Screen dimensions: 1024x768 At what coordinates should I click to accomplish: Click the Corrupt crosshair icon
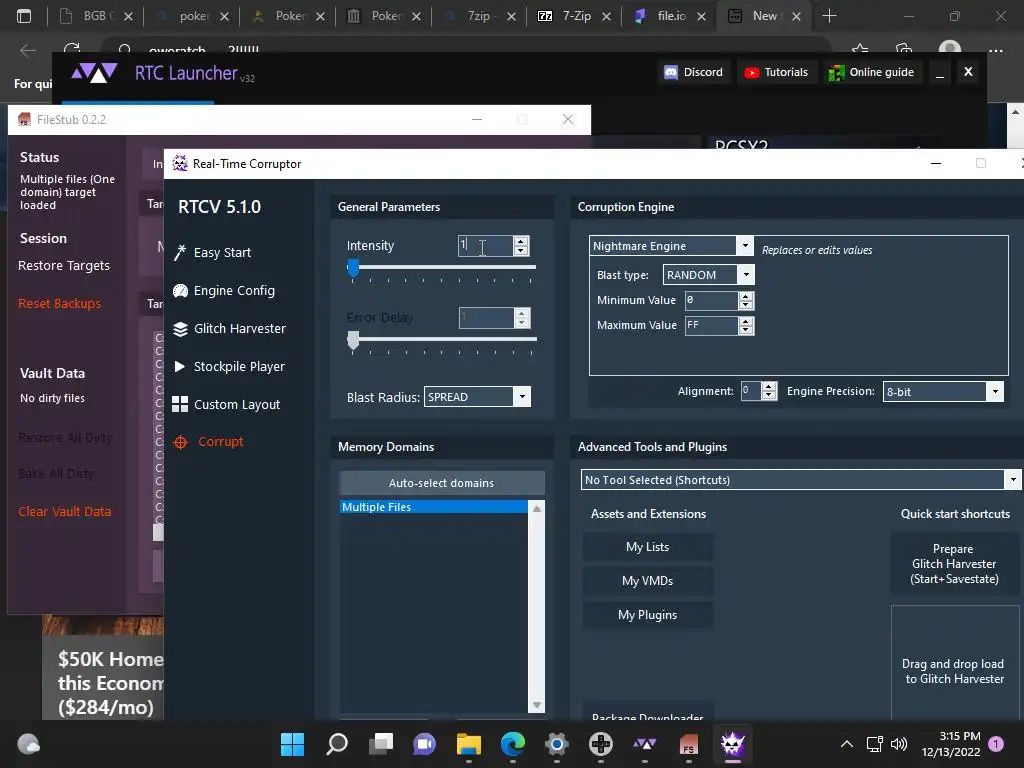(x=180, y=442)
